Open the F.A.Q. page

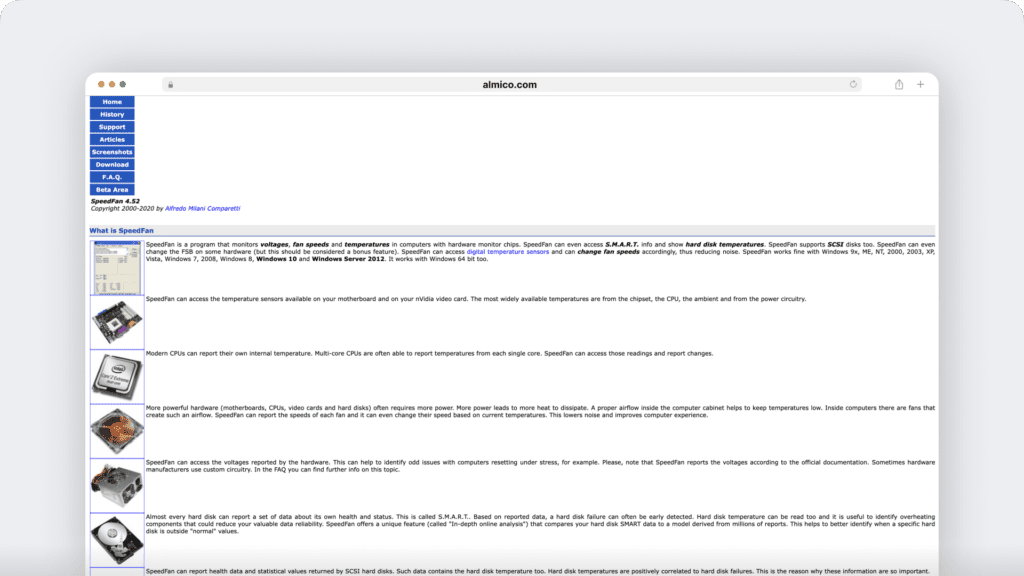112,177
